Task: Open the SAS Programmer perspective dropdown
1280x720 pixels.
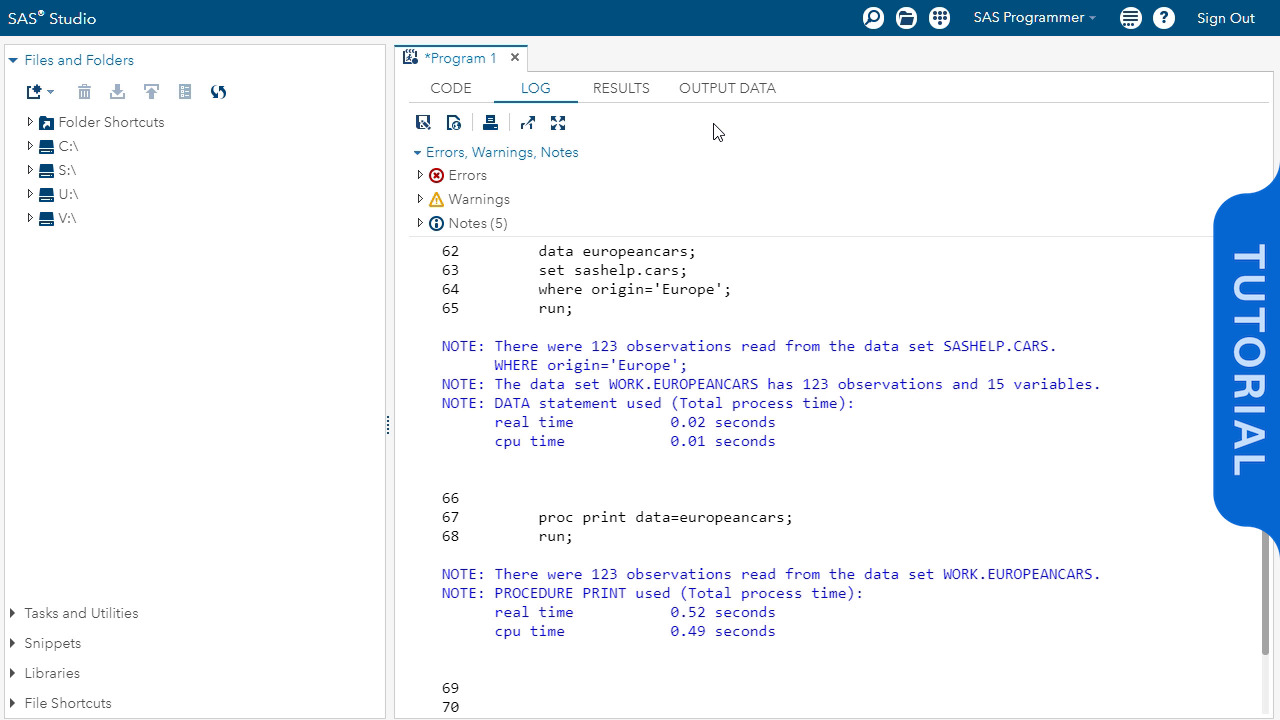Action: click(1035, 18)
